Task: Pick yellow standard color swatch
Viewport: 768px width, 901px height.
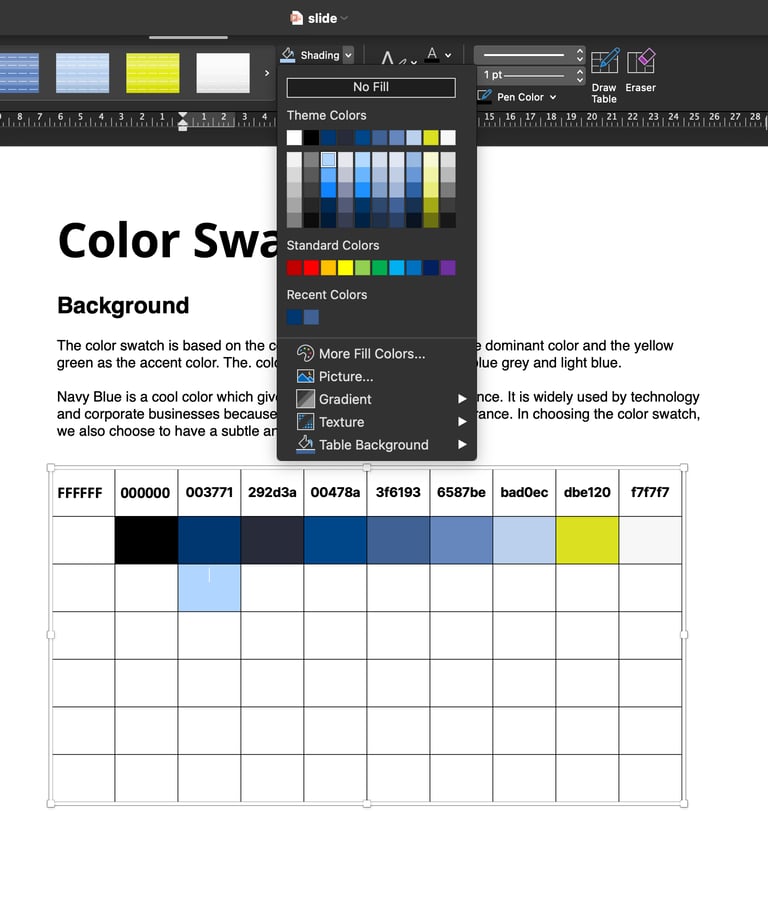Action: pos(345,268)
